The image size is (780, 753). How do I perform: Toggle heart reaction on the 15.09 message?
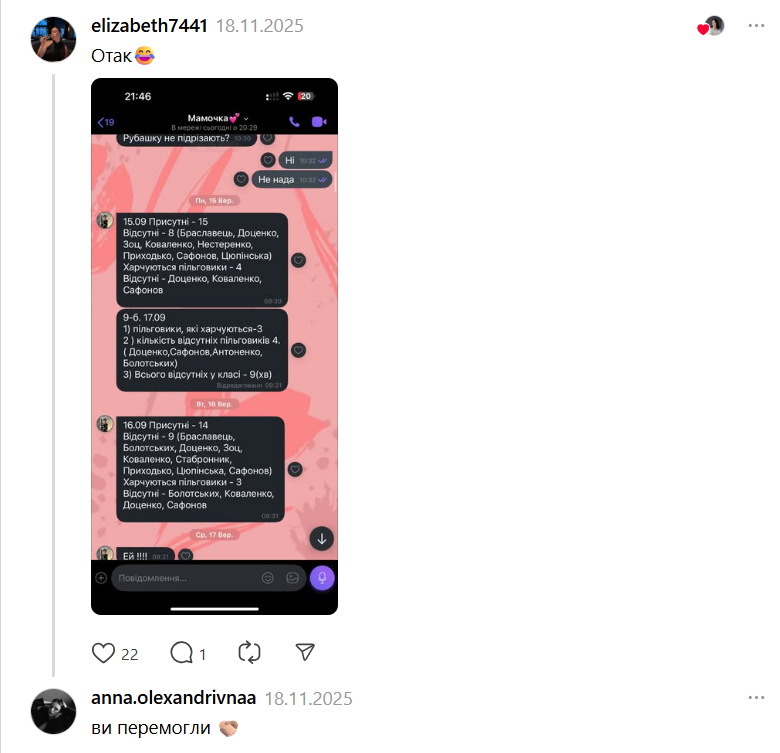(x=298, y=260)
